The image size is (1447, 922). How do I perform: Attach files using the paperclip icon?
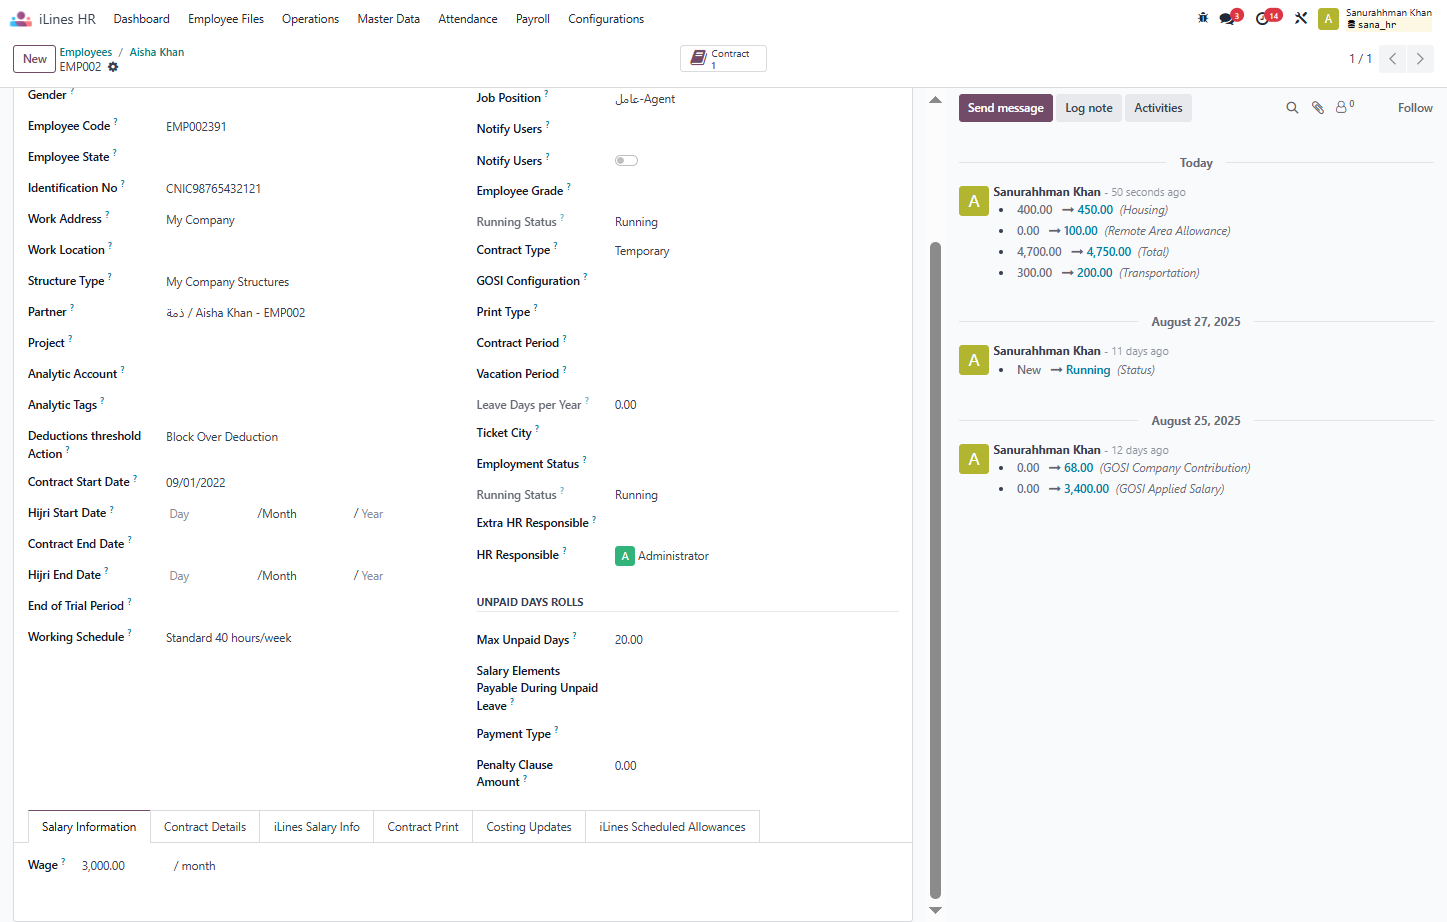(1318, 108)
